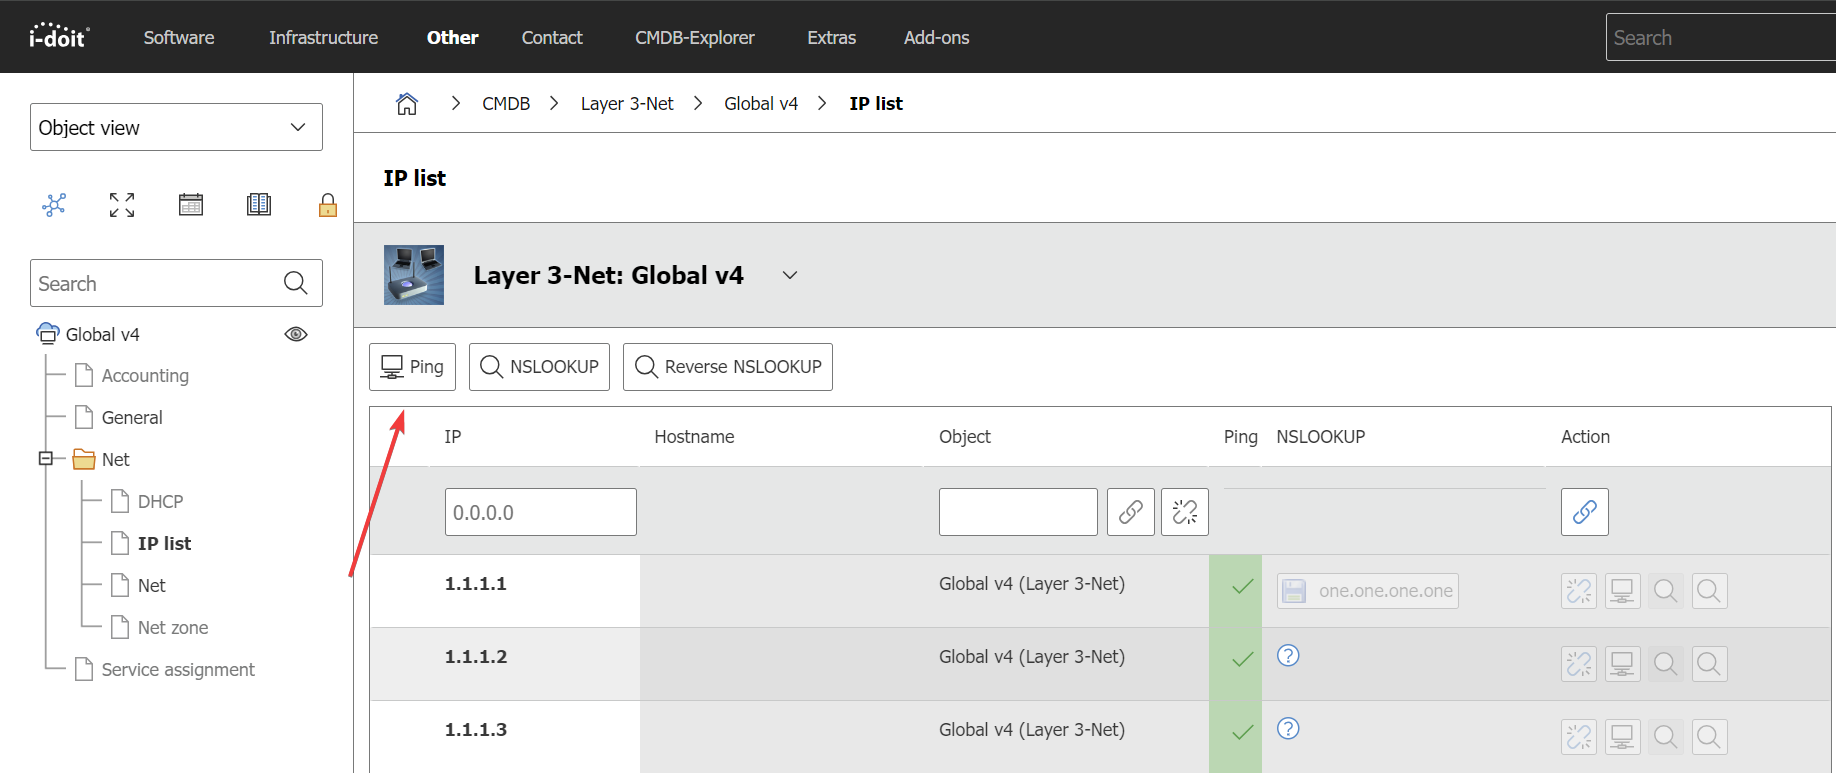Open the Infrastructure menu
This screenshot has width=1836, height=773.
(x=323, y=37)
